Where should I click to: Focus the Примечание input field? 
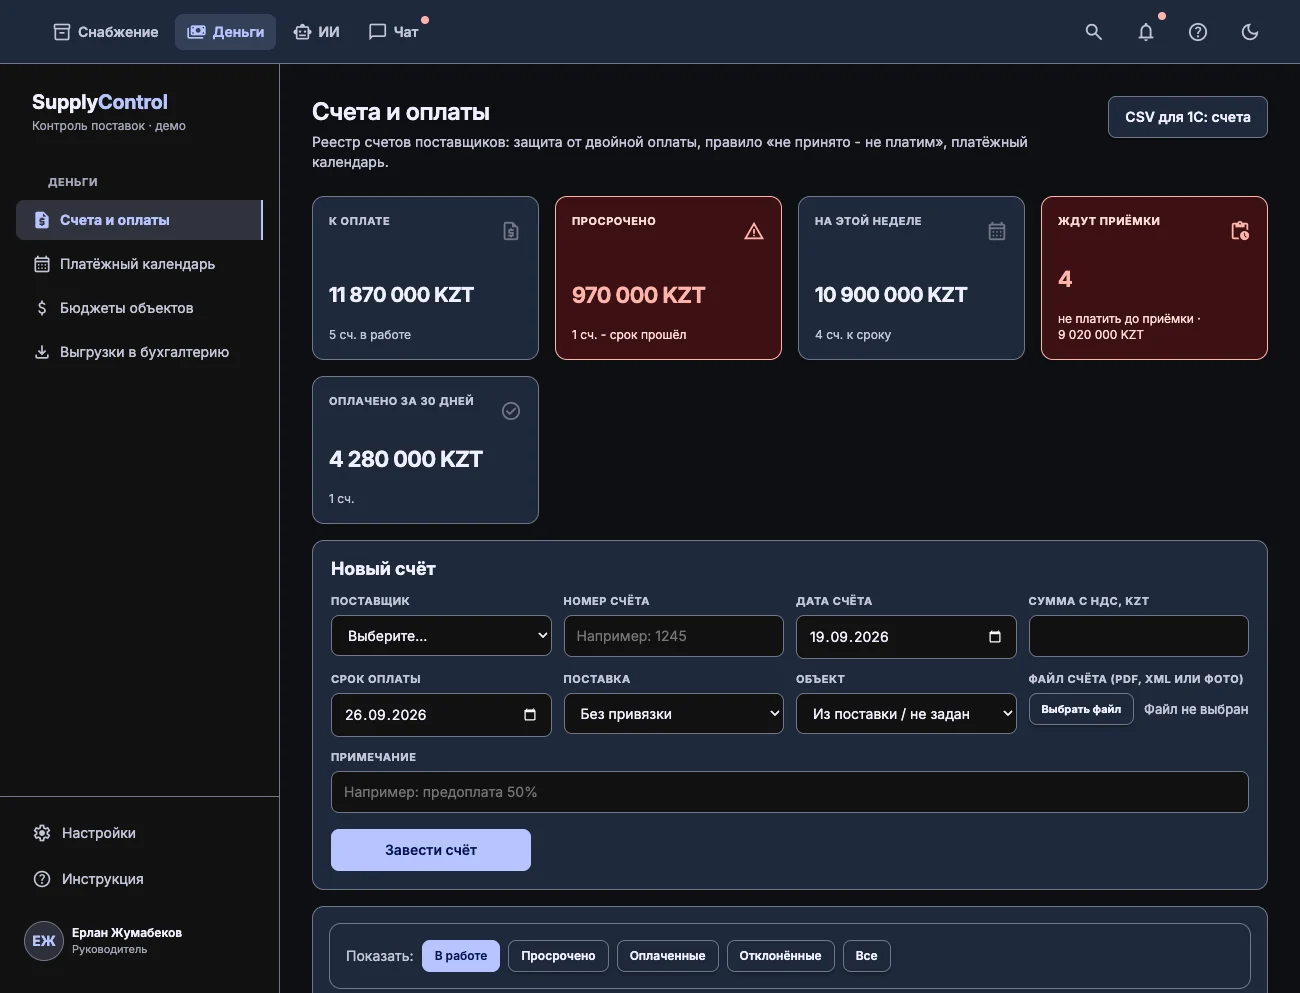pos(790,792)
